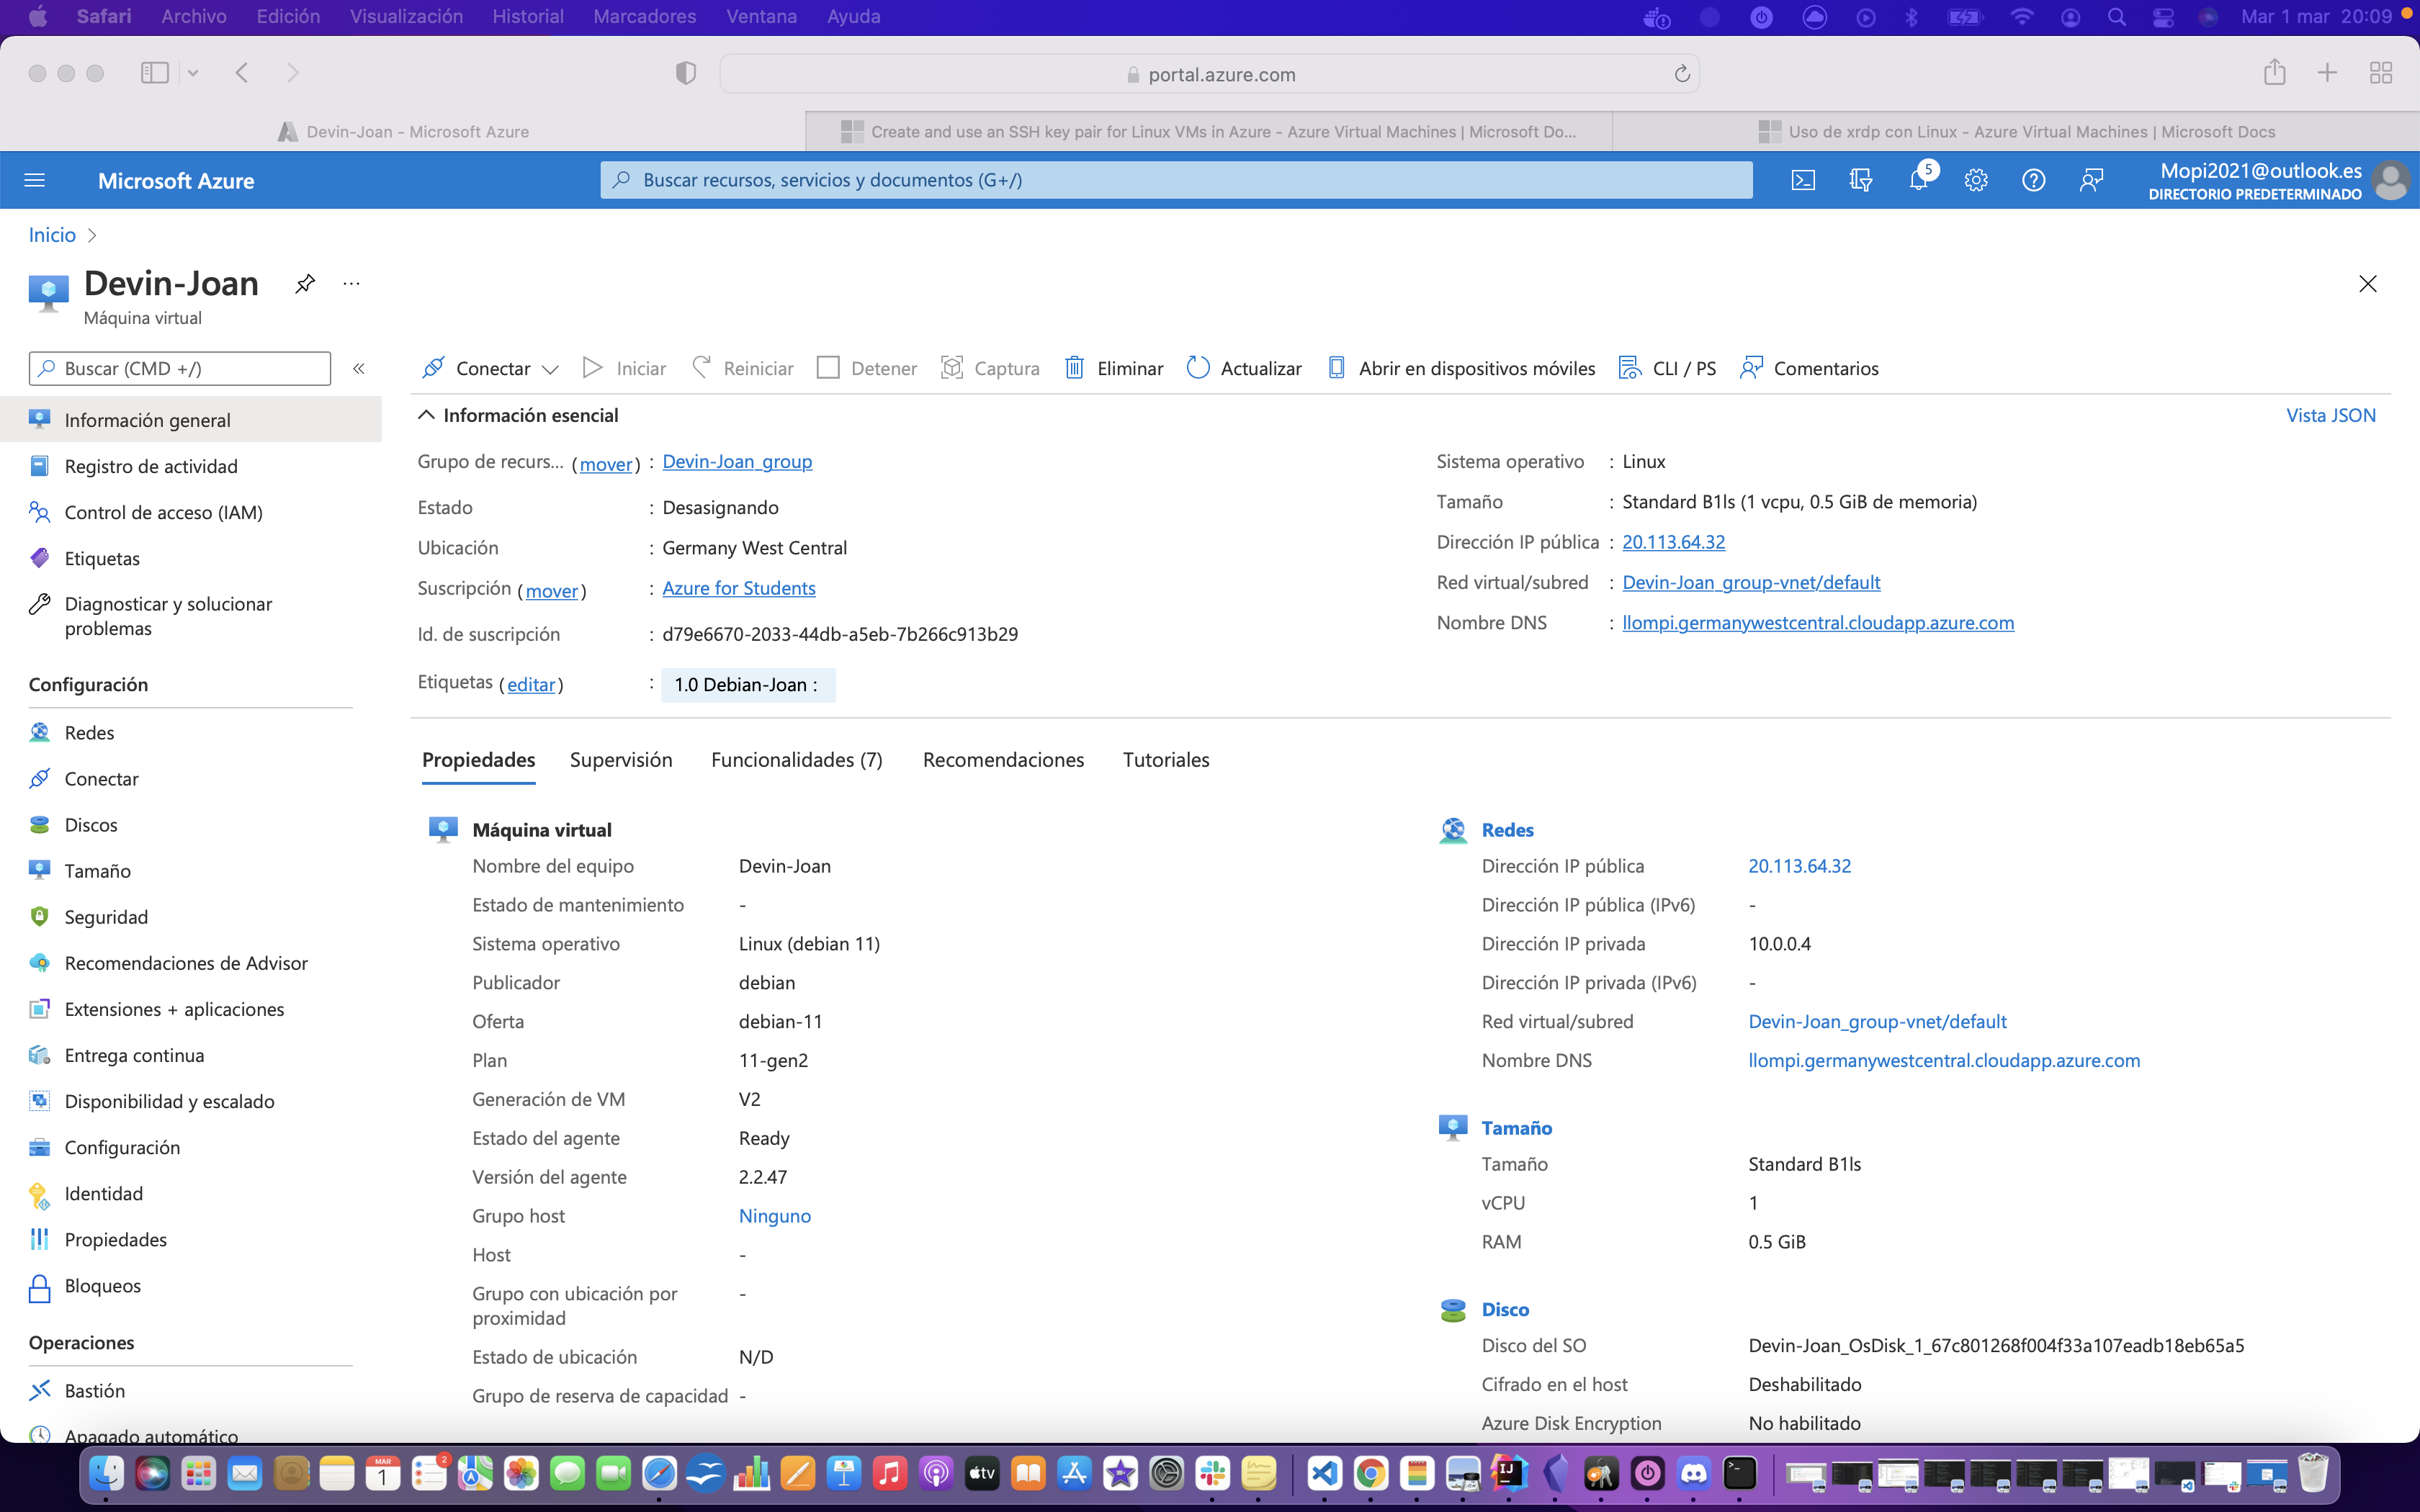Open the Conectar dropdown arrow
This screenshot has height=1512, width=2420.
[551, 369]
